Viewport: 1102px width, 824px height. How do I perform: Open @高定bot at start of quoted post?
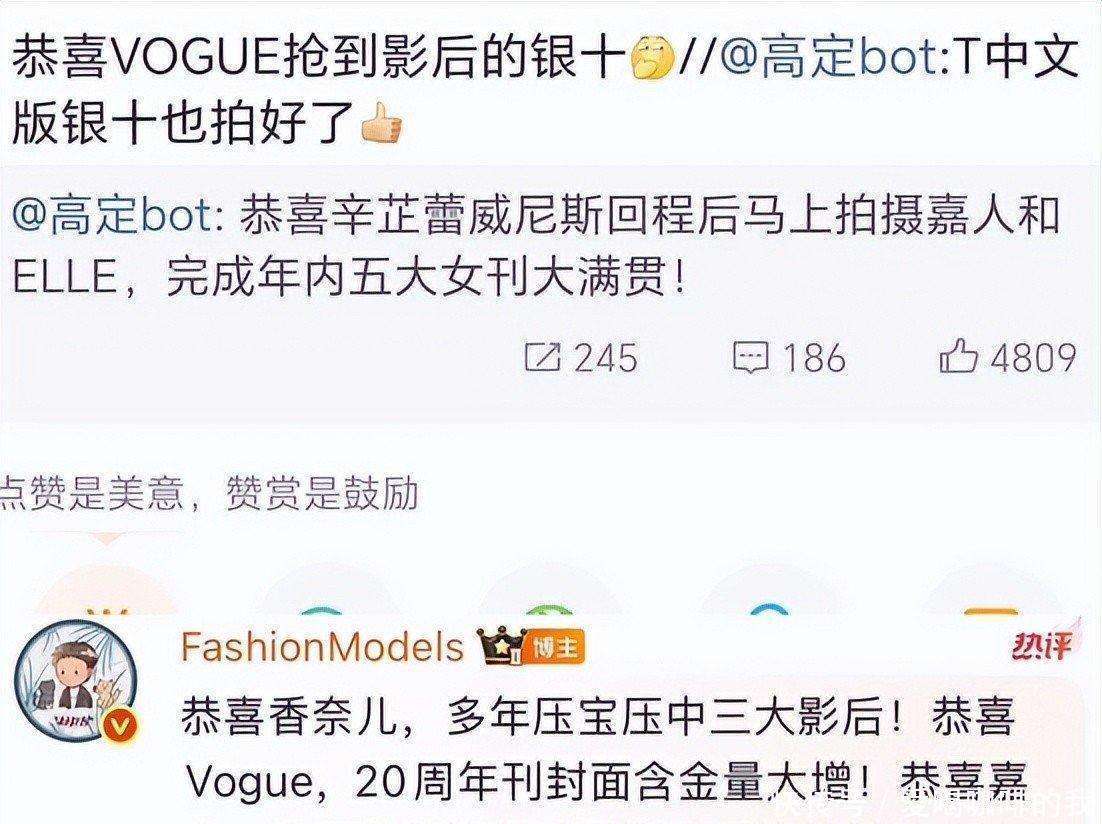click(114, 216)
